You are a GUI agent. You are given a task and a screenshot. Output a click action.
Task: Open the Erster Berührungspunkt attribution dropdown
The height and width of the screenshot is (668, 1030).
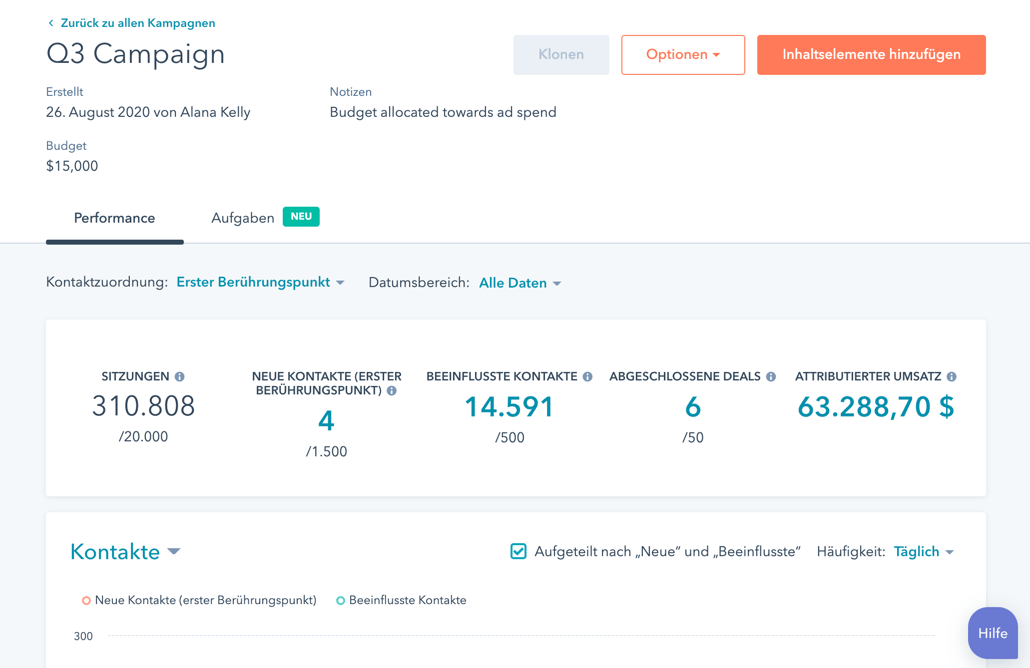pyautogui.click(x=253, y=282)
